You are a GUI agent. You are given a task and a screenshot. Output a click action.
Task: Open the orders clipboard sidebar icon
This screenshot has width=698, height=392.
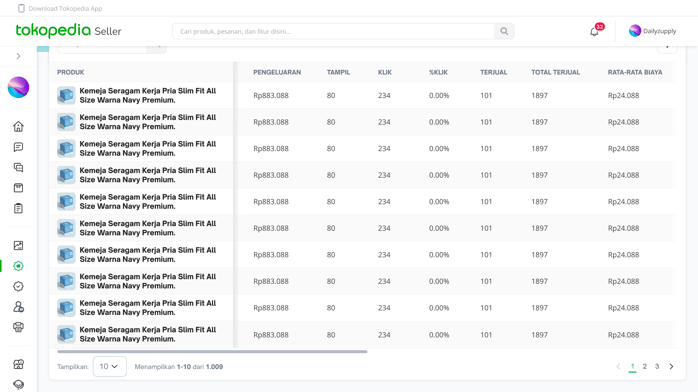pyautogui.click(x=18, y=208)
